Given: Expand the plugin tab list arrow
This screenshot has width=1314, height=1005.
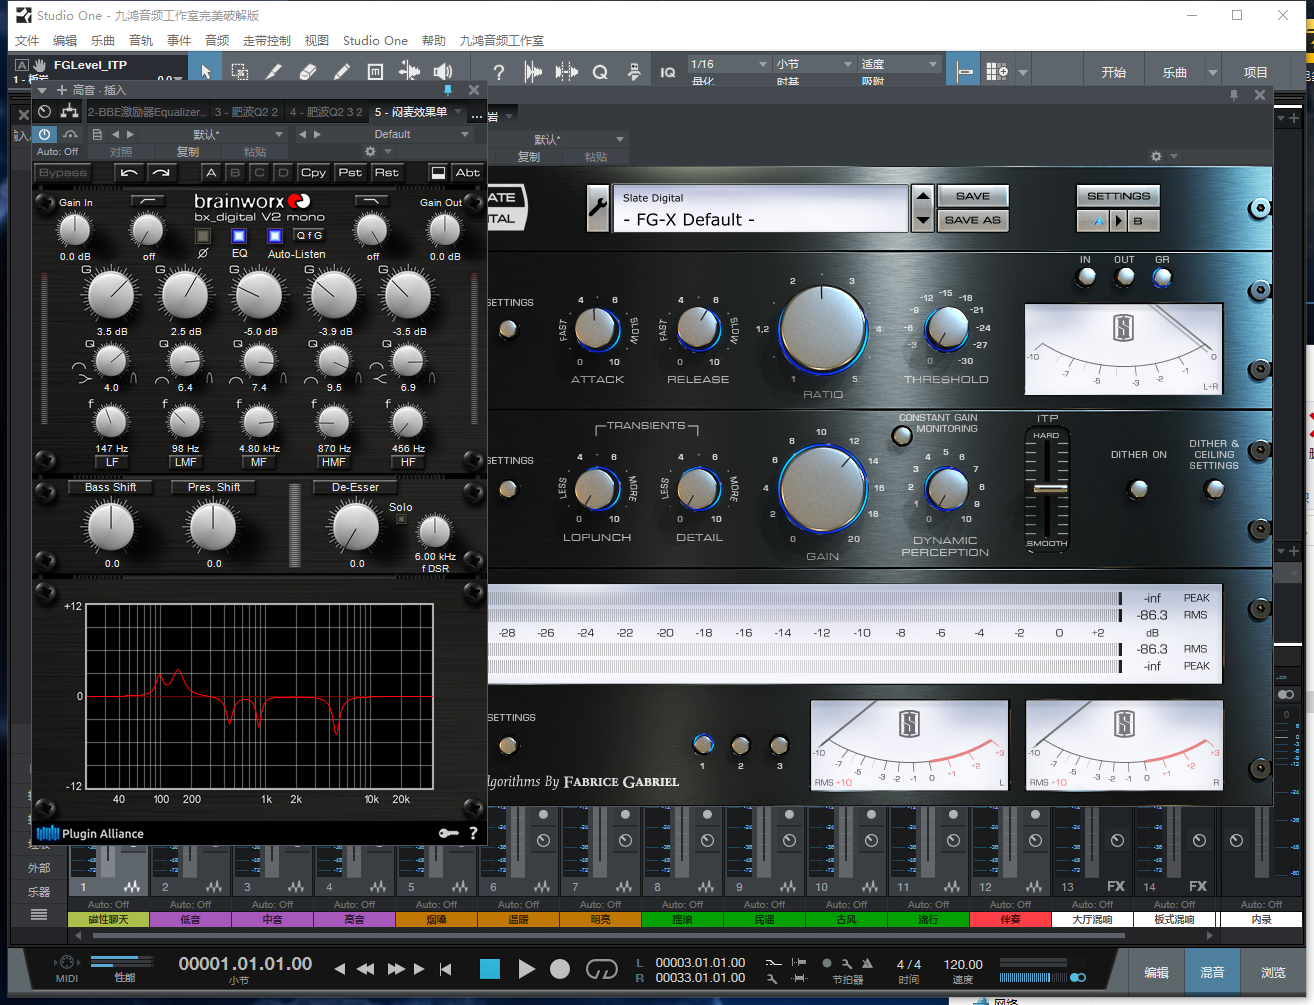Looking at the screenshot, I should pyautogui.click(x=459, y=112).
